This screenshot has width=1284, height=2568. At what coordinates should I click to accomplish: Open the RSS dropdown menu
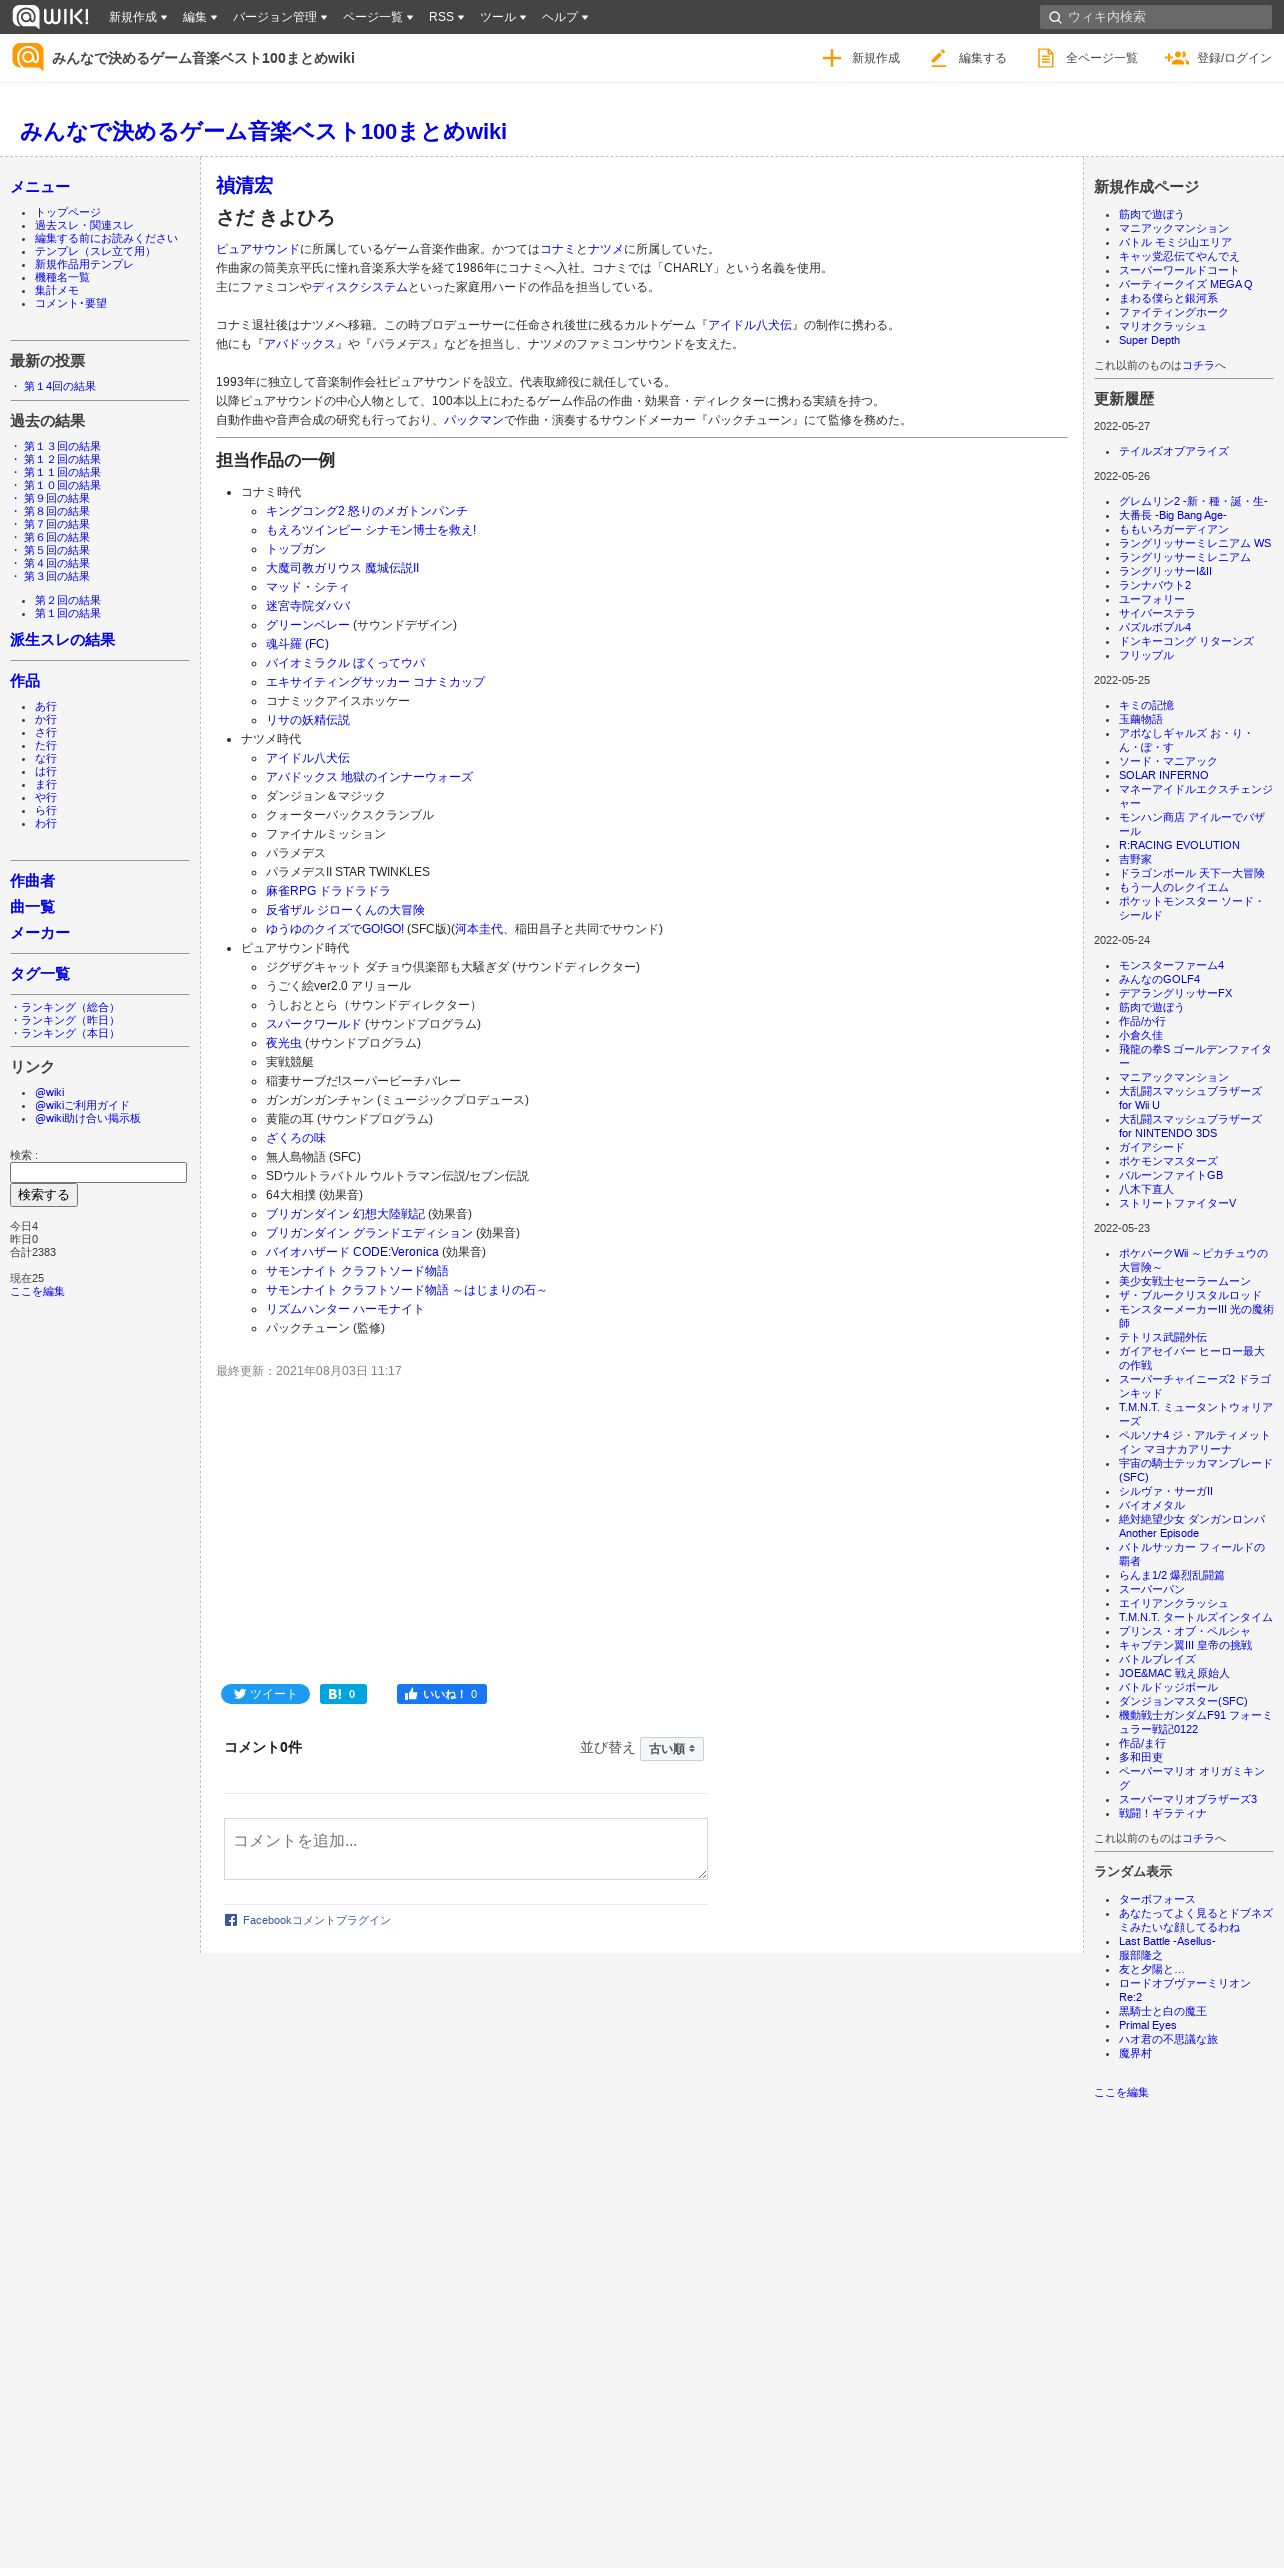pyautogui.click(x=446, y=17)
